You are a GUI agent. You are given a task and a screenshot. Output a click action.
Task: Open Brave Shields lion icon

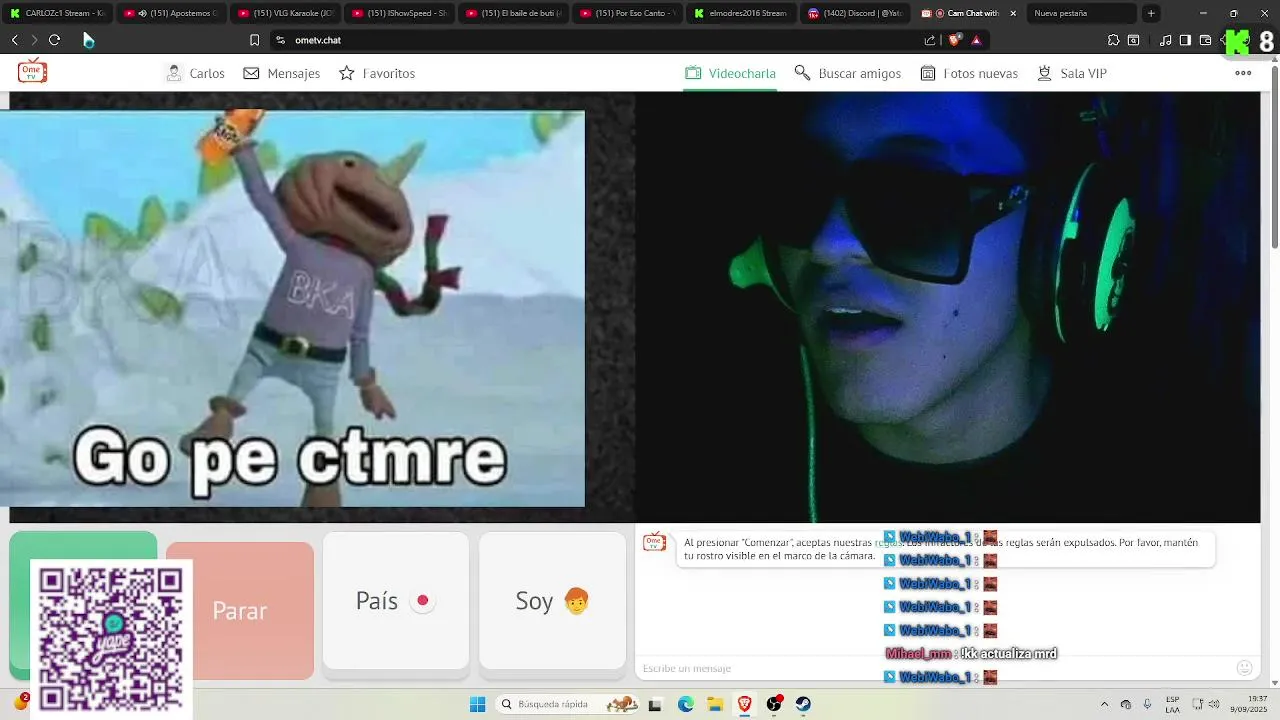(x=954, y=40)
